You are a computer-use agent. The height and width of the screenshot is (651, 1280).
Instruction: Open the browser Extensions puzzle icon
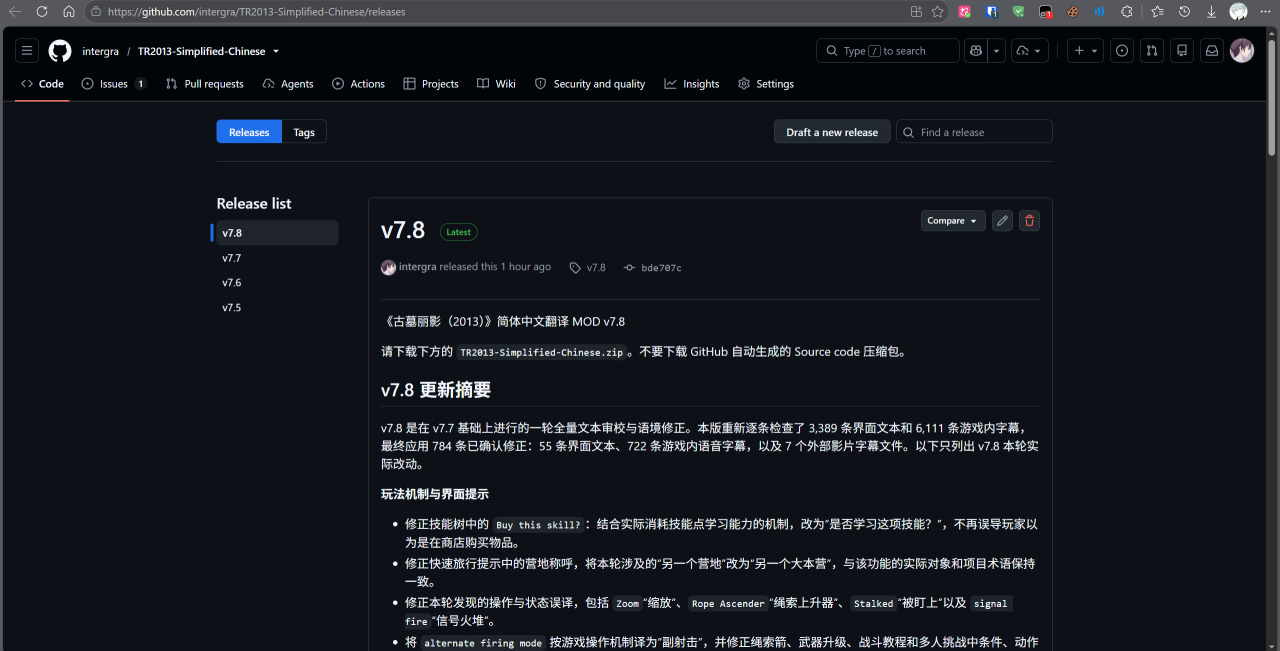click(1127, 12)
